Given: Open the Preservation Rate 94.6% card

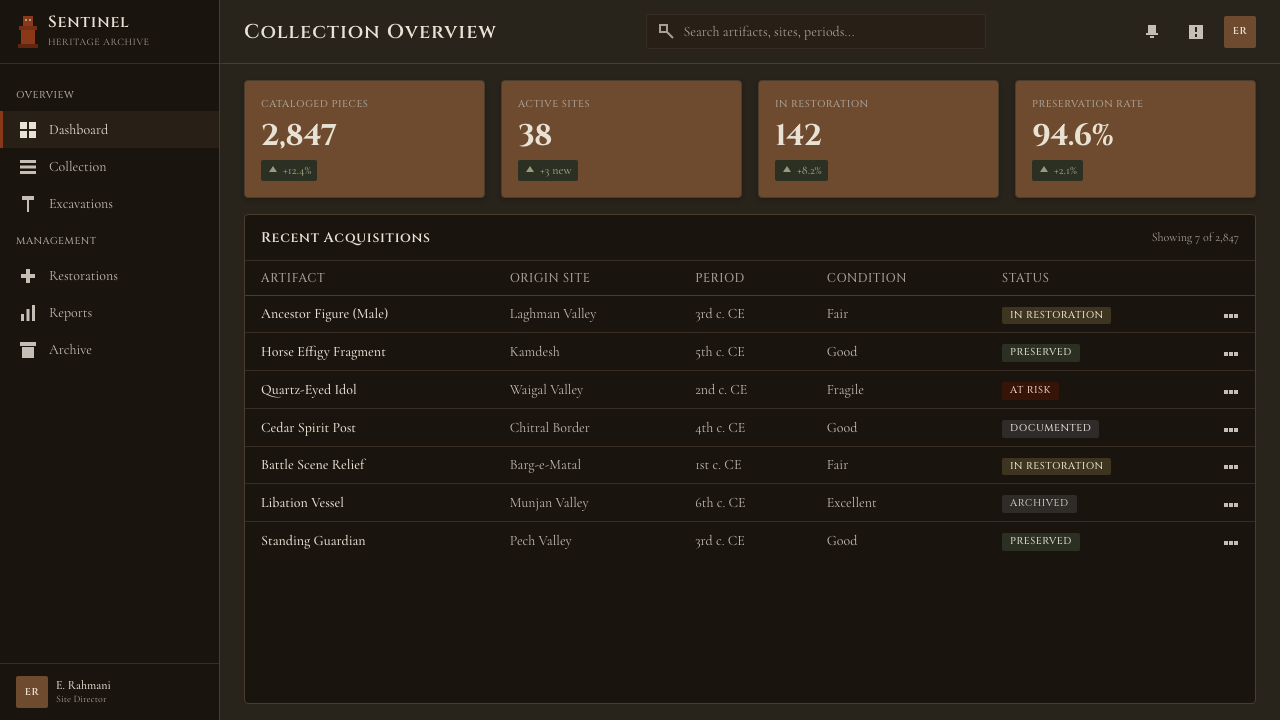Looking at the screenshot, I should point(1135,139).
